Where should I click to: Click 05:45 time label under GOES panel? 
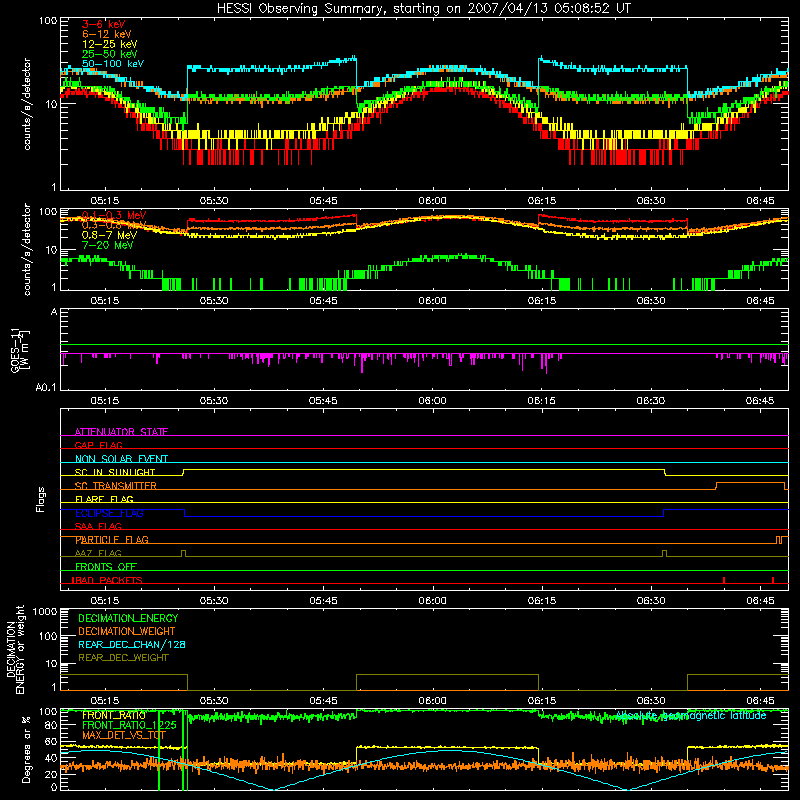pyautogui.click(x=323, y=401)
